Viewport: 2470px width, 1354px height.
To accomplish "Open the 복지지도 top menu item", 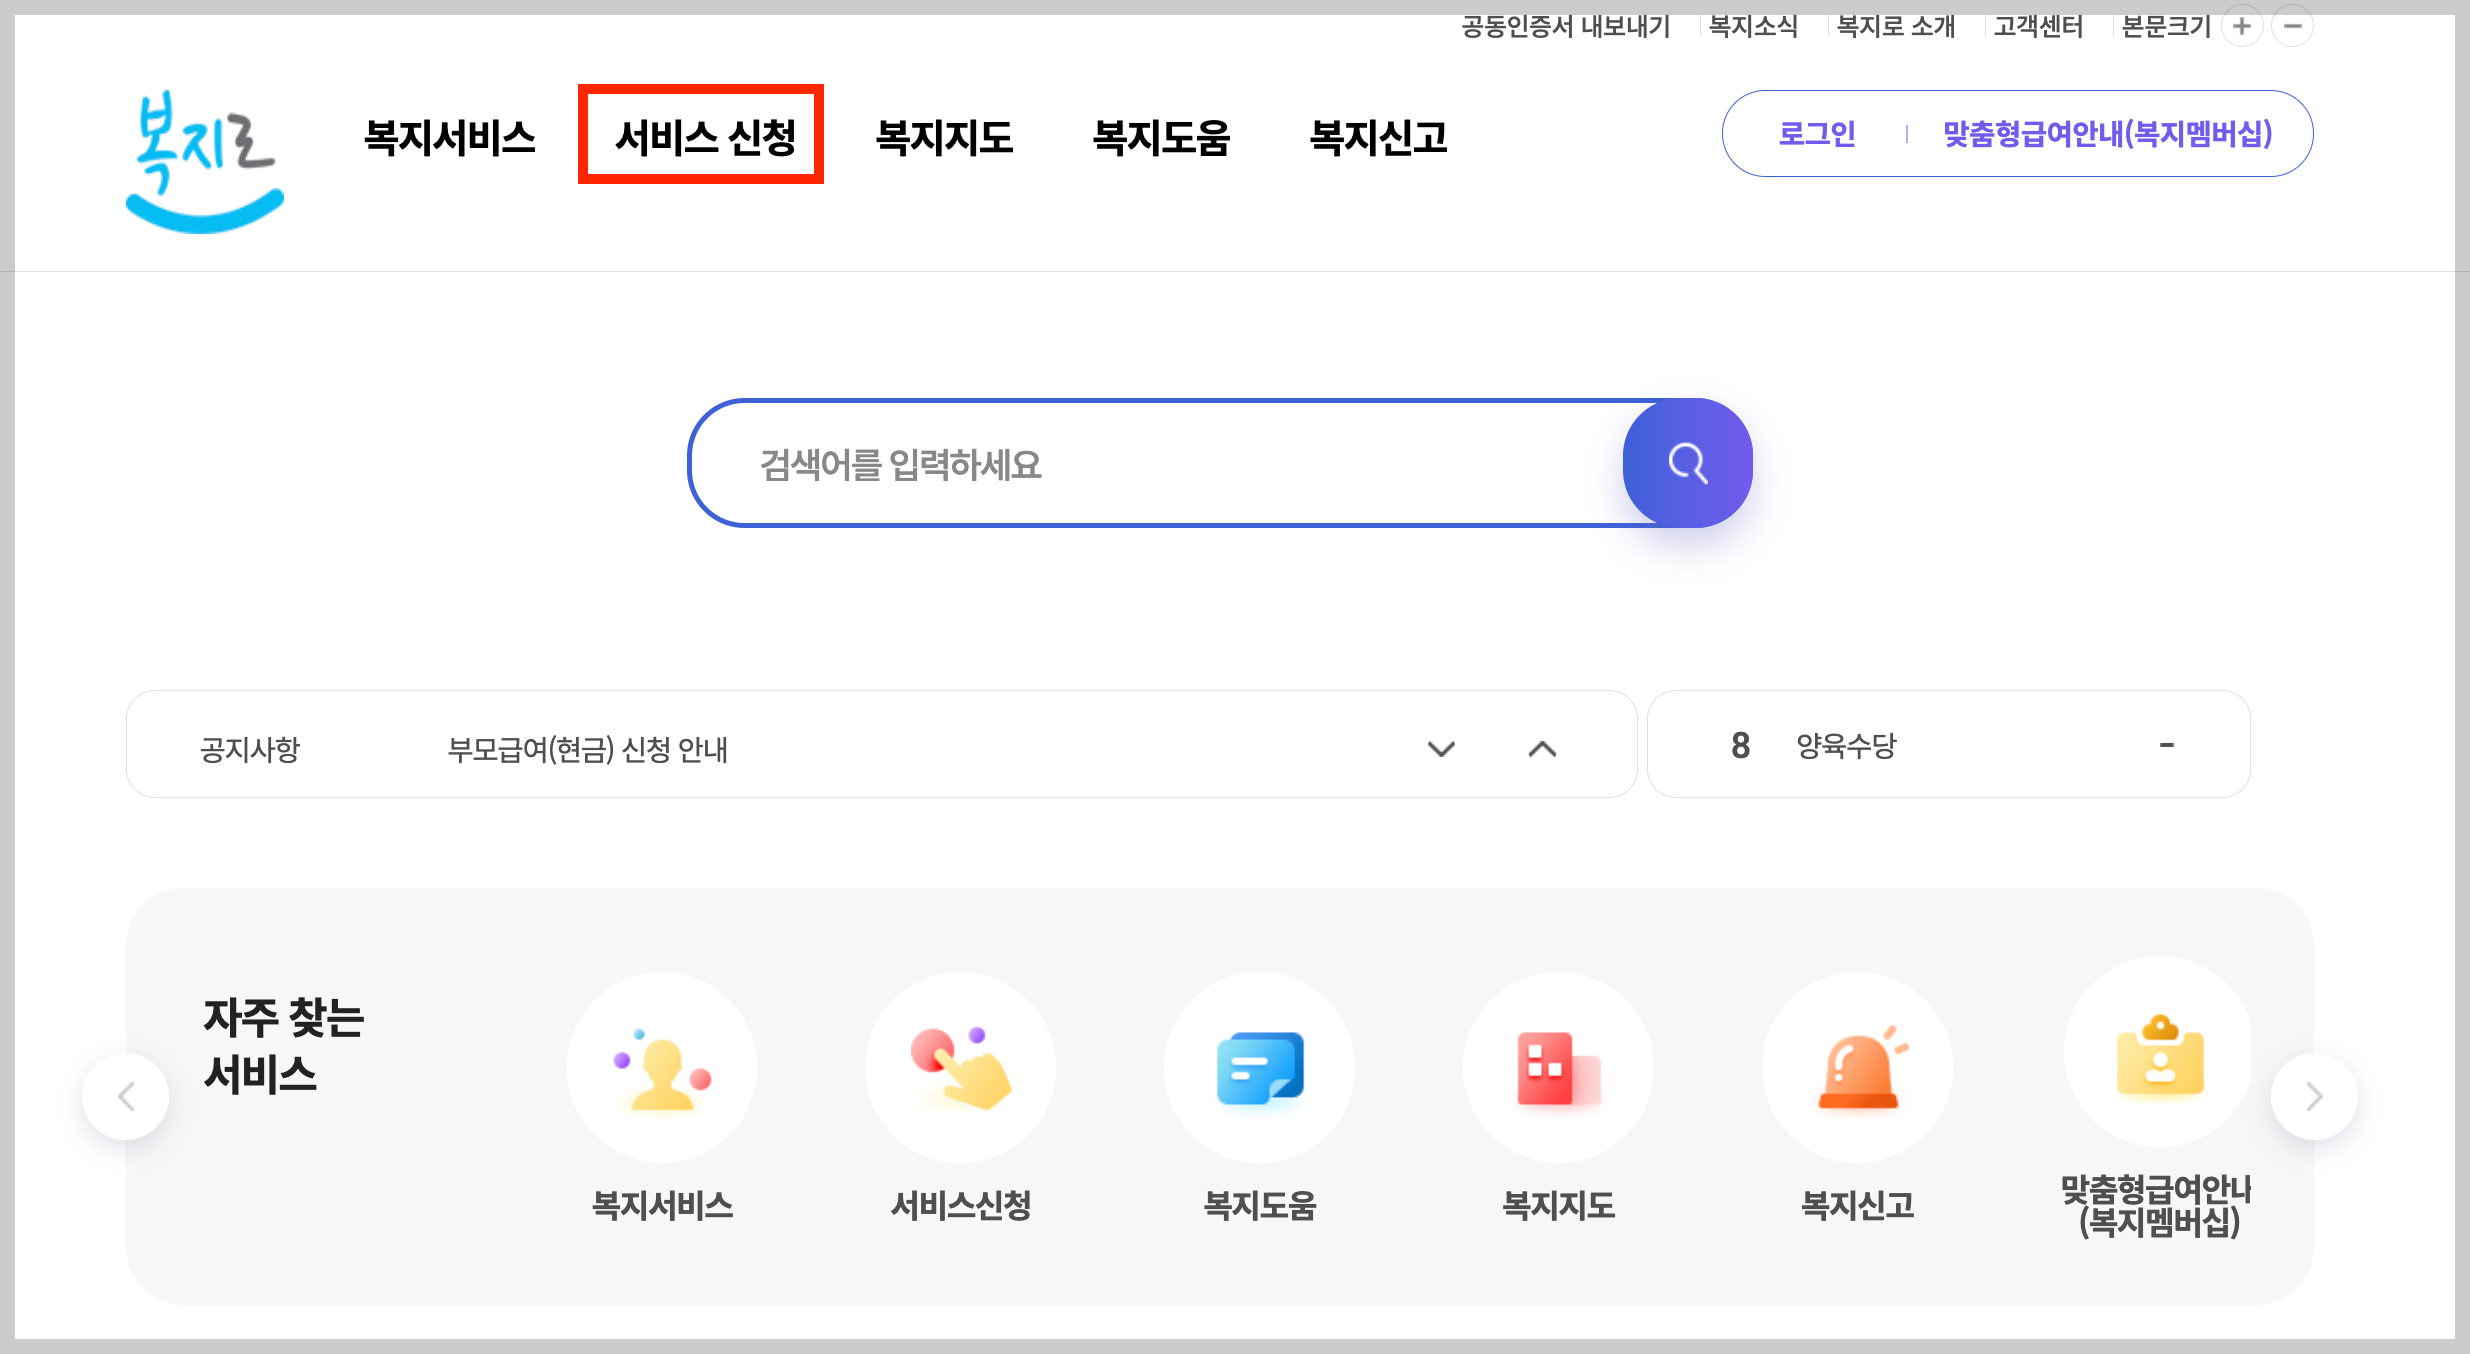I will click(944, 136).
